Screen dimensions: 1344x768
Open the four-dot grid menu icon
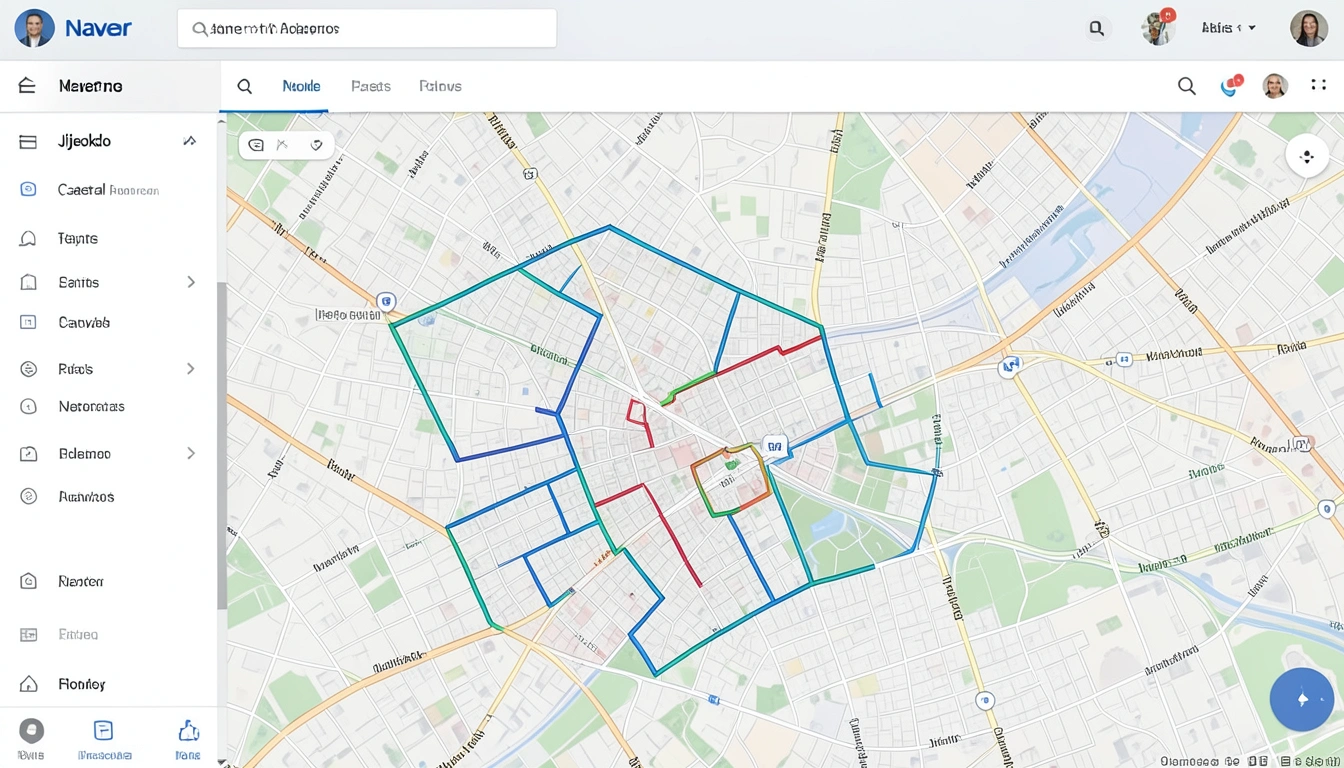tap(1319, 87)
